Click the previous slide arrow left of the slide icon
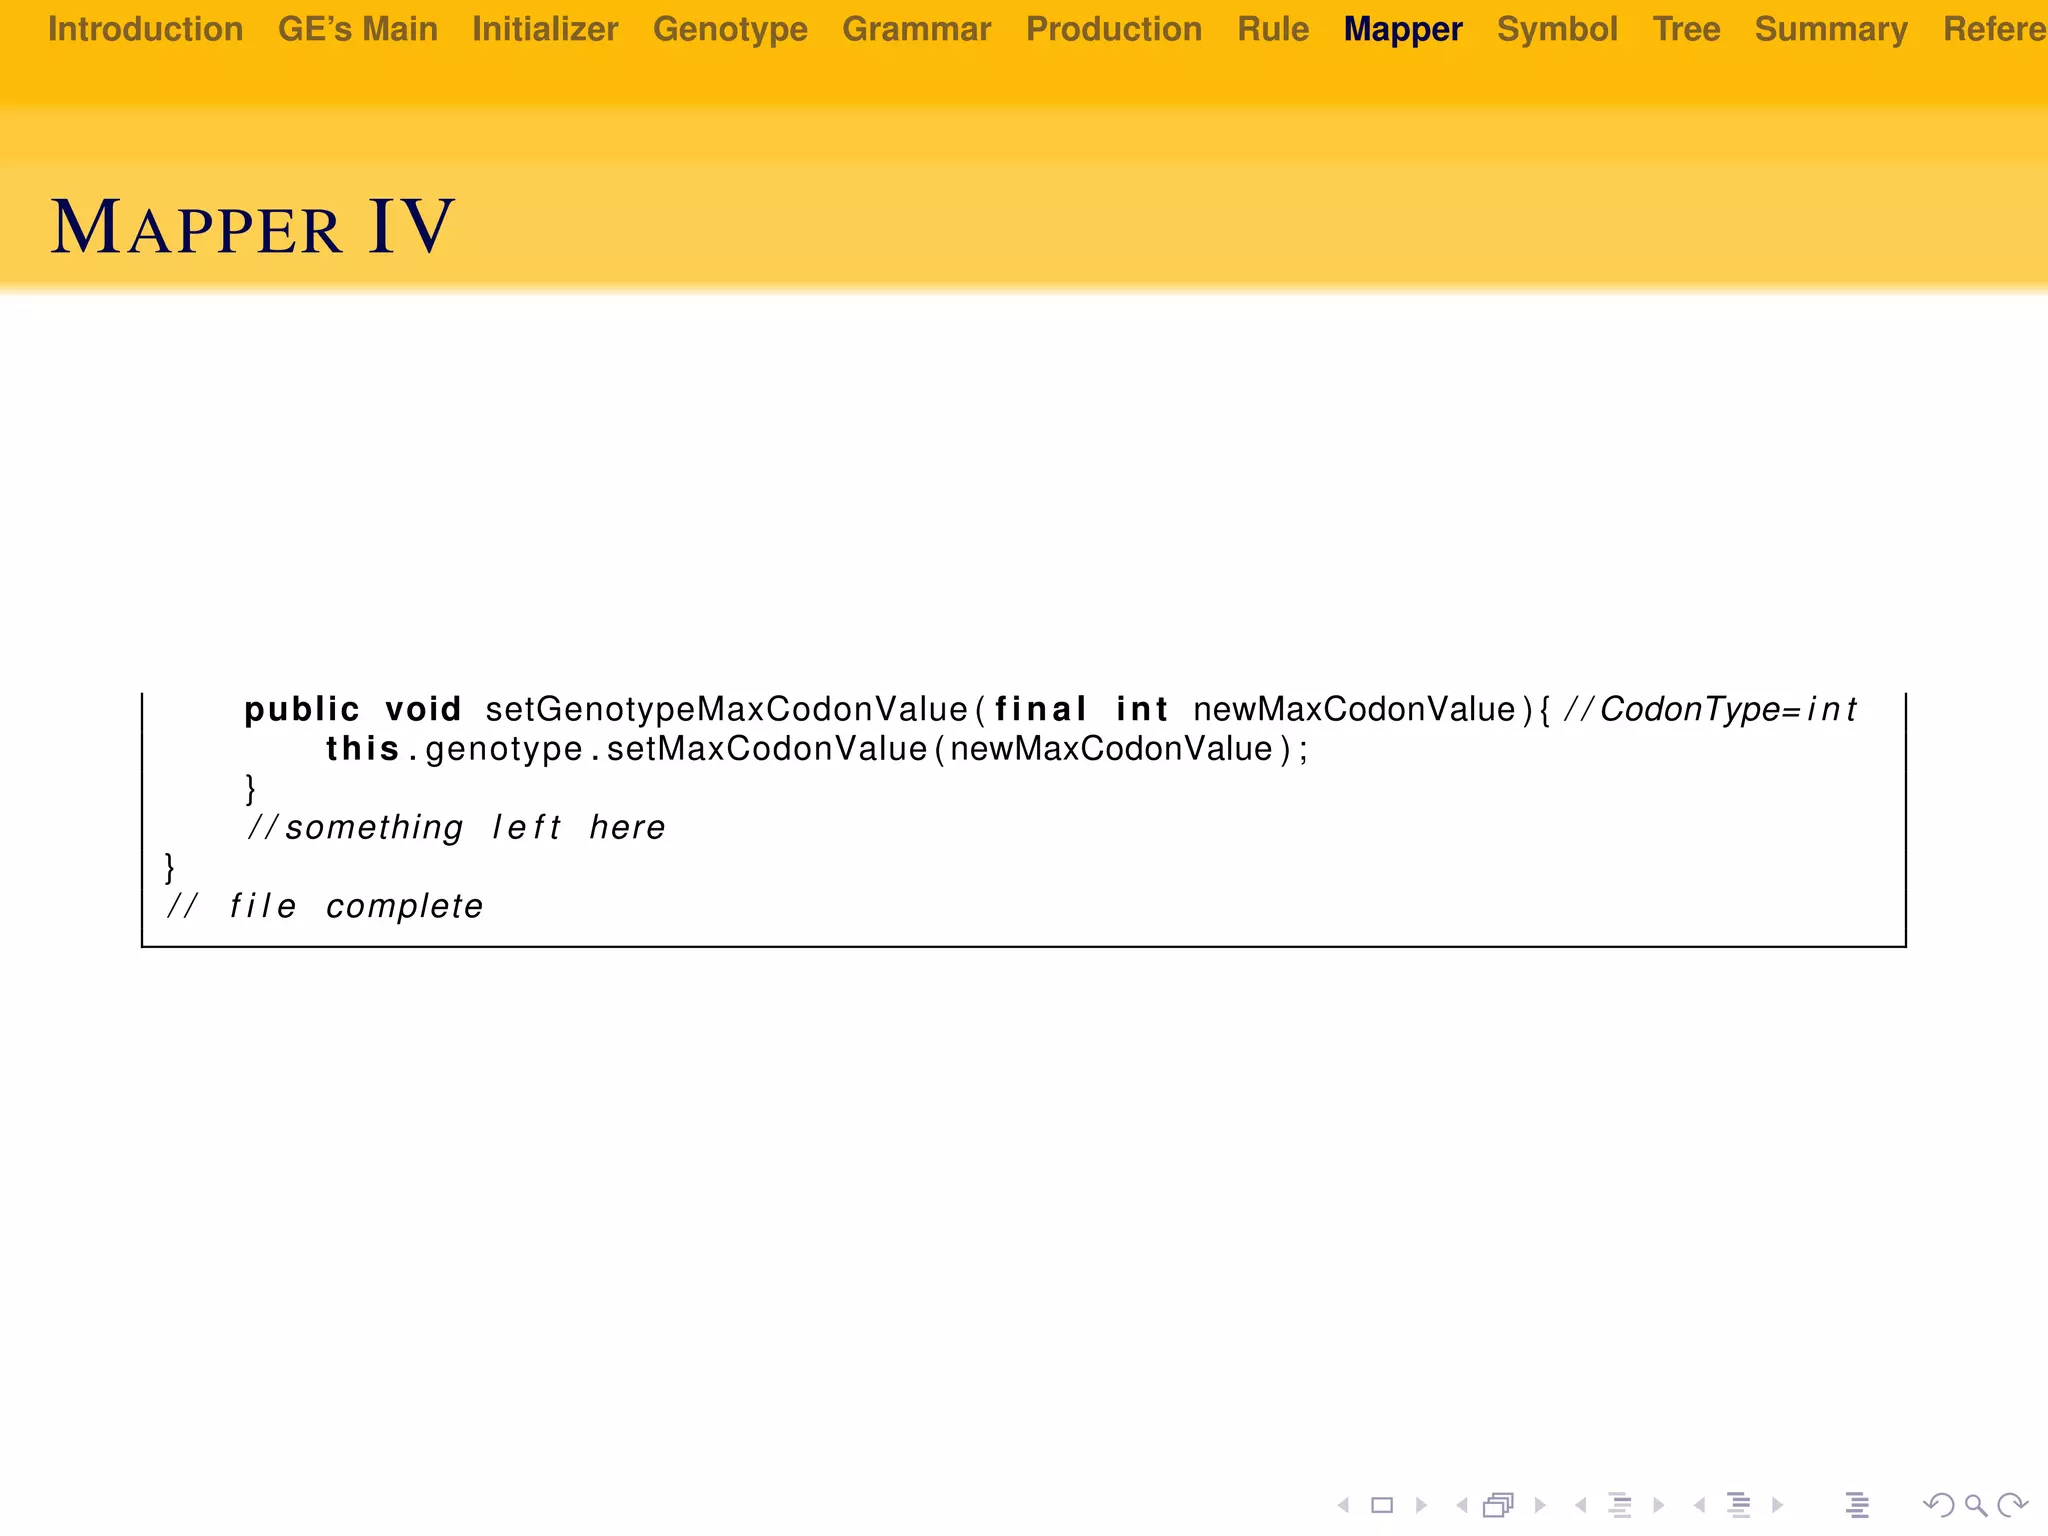The height and width of the screenshot is (1536, 2048). click(x=1344, y=1505)
